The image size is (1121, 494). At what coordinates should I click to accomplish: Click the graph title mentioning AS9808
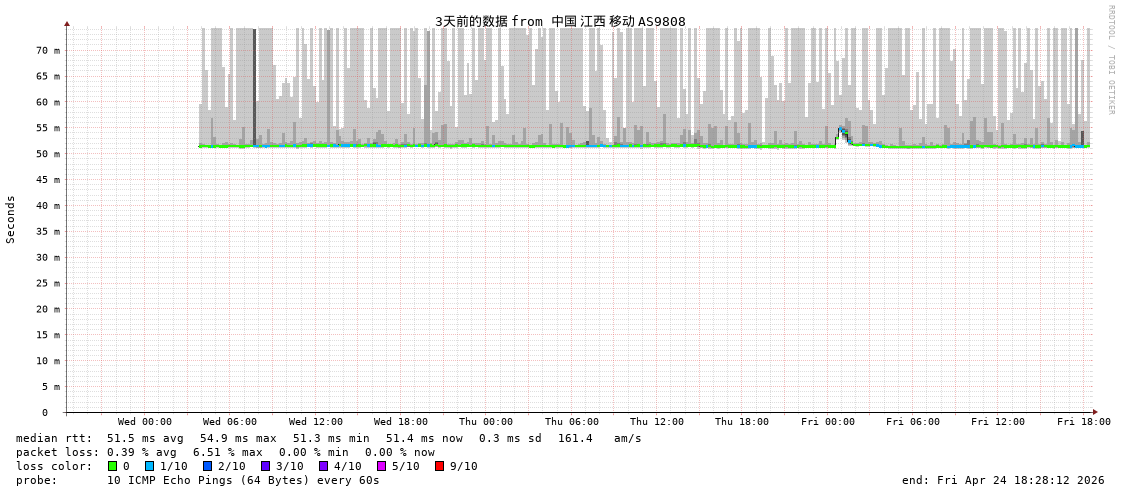pos(560,21)
